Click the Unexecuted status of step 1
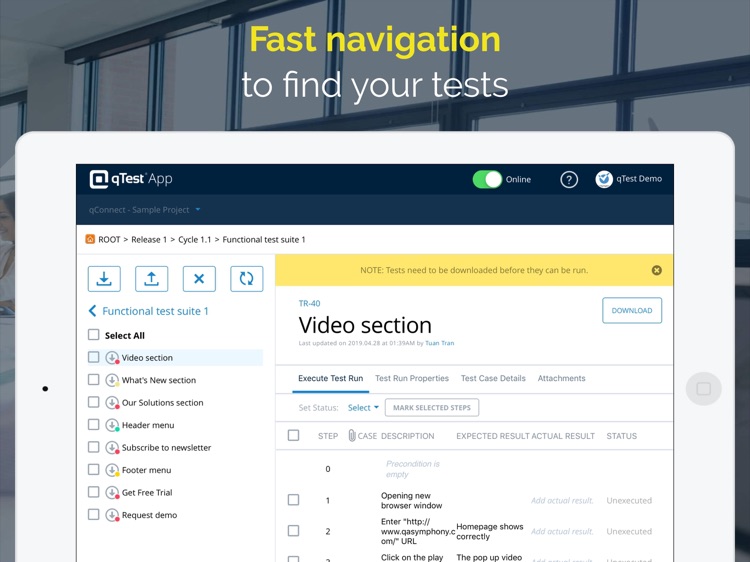 point(629,500)
